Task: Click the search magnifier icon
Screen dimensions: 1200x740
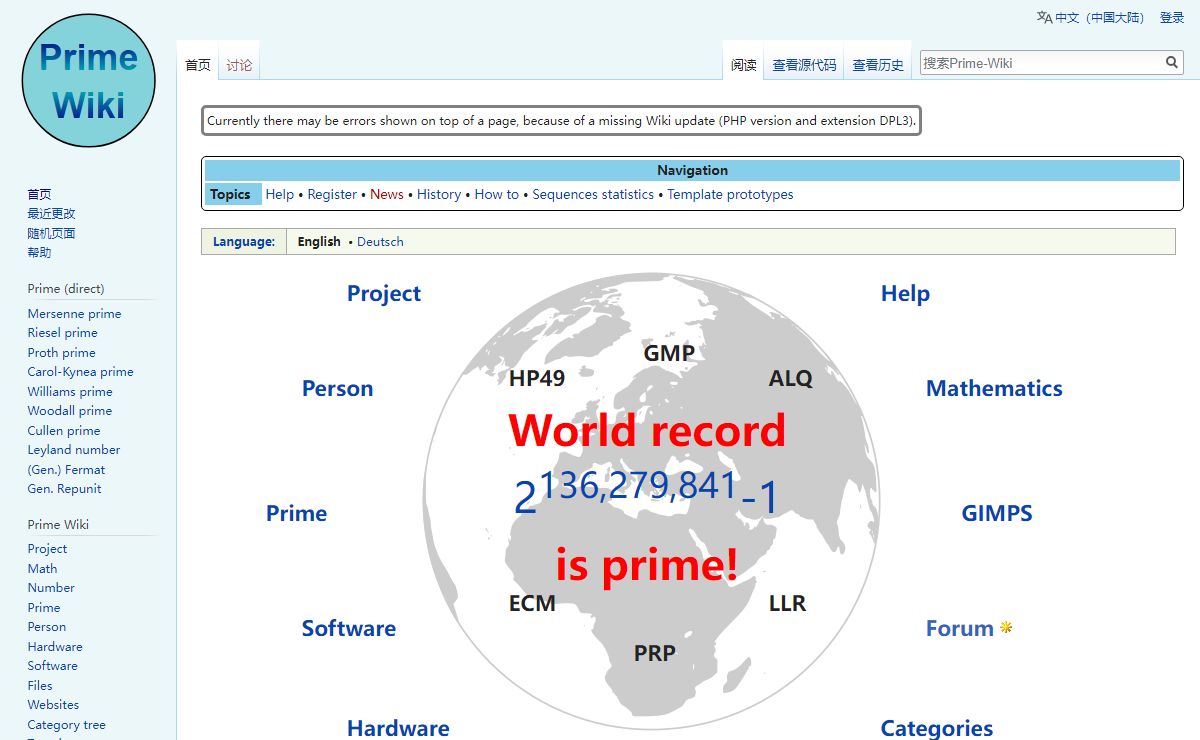Action: (x=1172, y=63)
